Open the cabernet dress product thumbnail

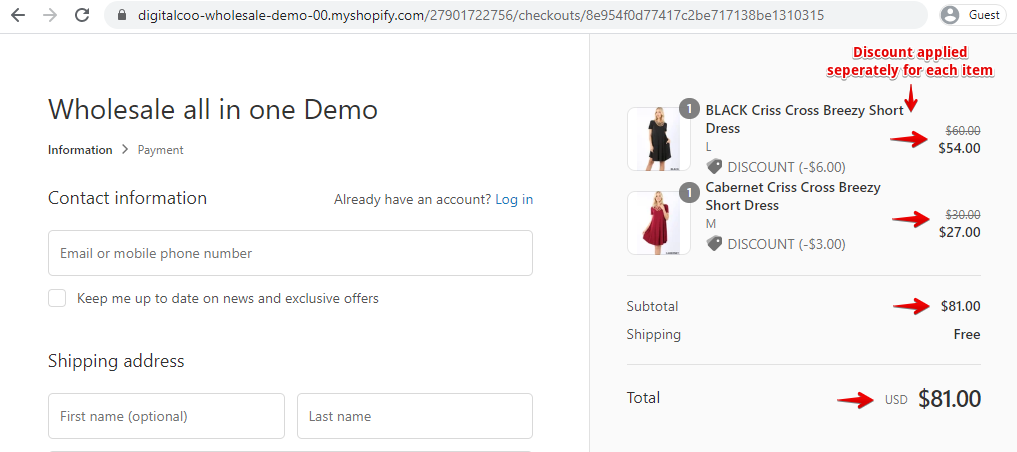pyautogui.click(x=658, y=222)
